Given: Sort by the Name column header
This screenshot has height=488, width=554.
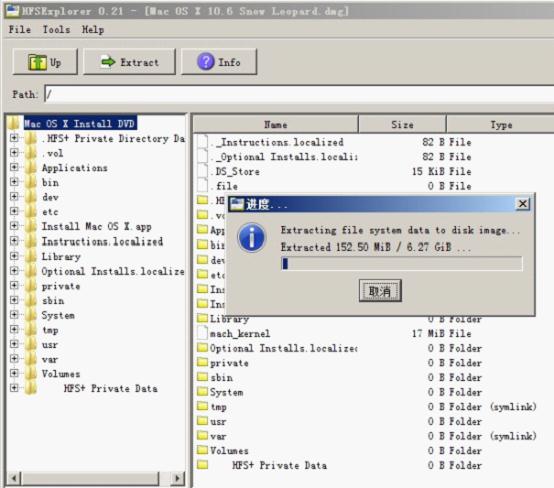Looking at the screenshot, I should pos(276,124).
